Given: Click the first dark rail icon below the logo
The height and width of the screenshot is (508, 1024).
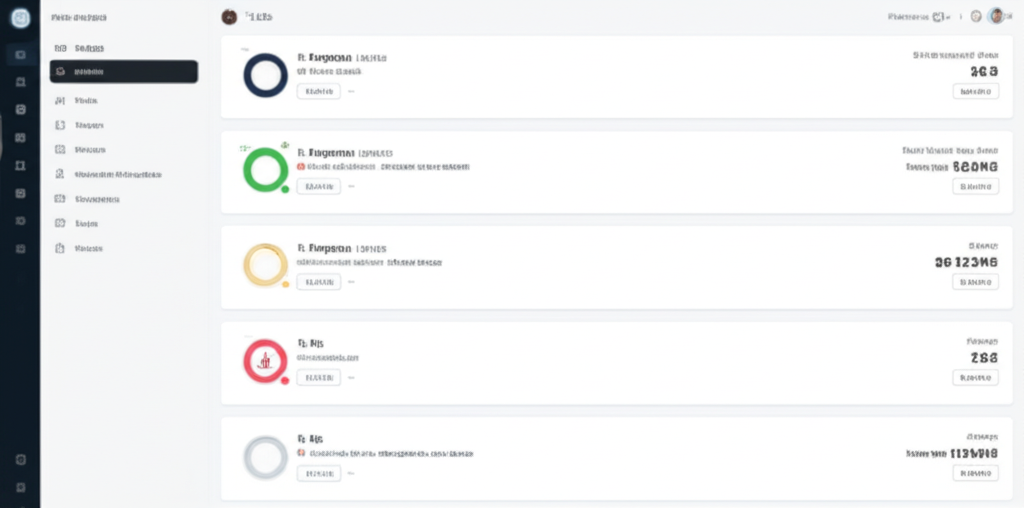Looking at the screenshot, I should 20,55.
